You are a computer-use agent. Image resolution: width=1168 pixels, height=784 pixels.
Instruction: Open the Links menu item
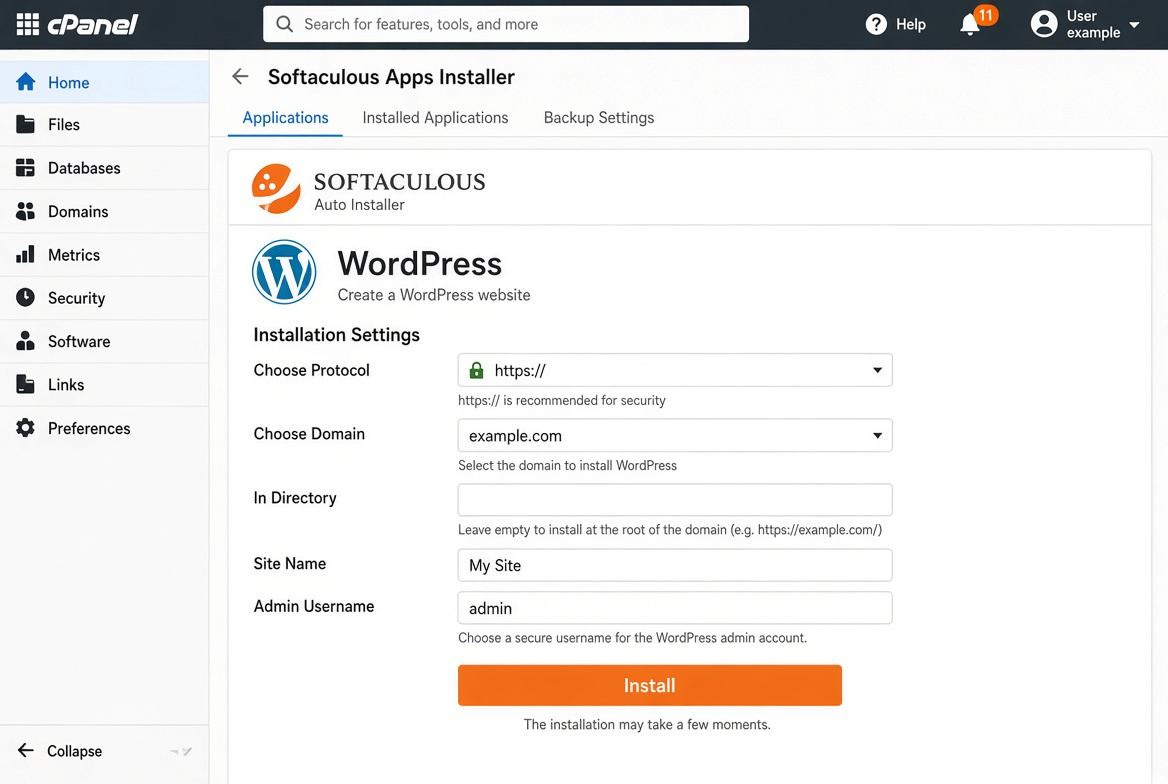point(104,385)
